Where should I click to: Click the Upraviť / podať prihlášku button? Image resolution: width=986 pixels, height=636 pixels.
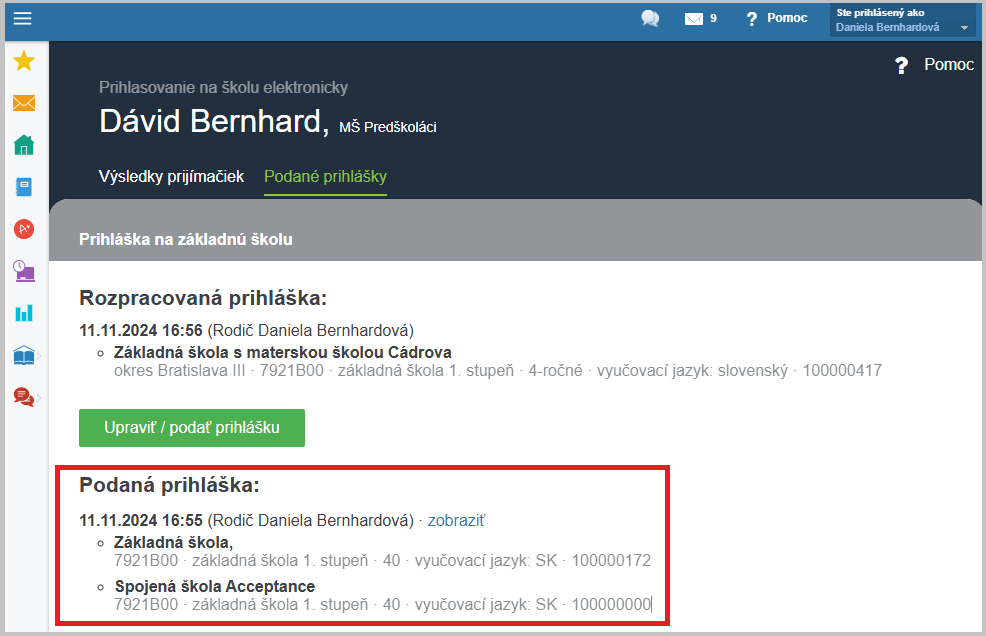pos(192,428)
